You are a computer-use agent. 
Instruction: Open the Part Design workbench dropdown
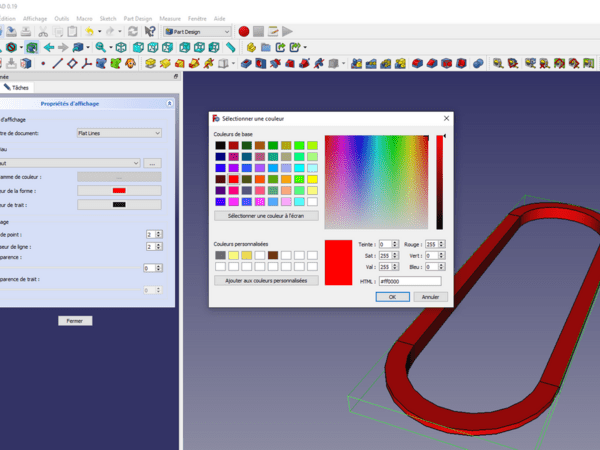click(197, 32)
